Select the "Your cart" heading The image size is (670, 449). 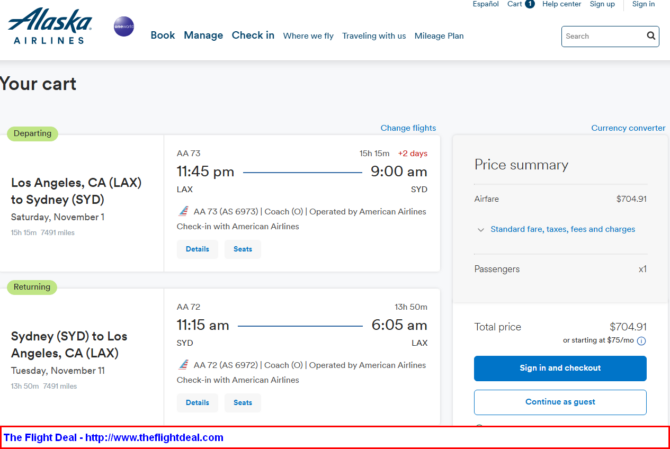[x=38, y=84]
